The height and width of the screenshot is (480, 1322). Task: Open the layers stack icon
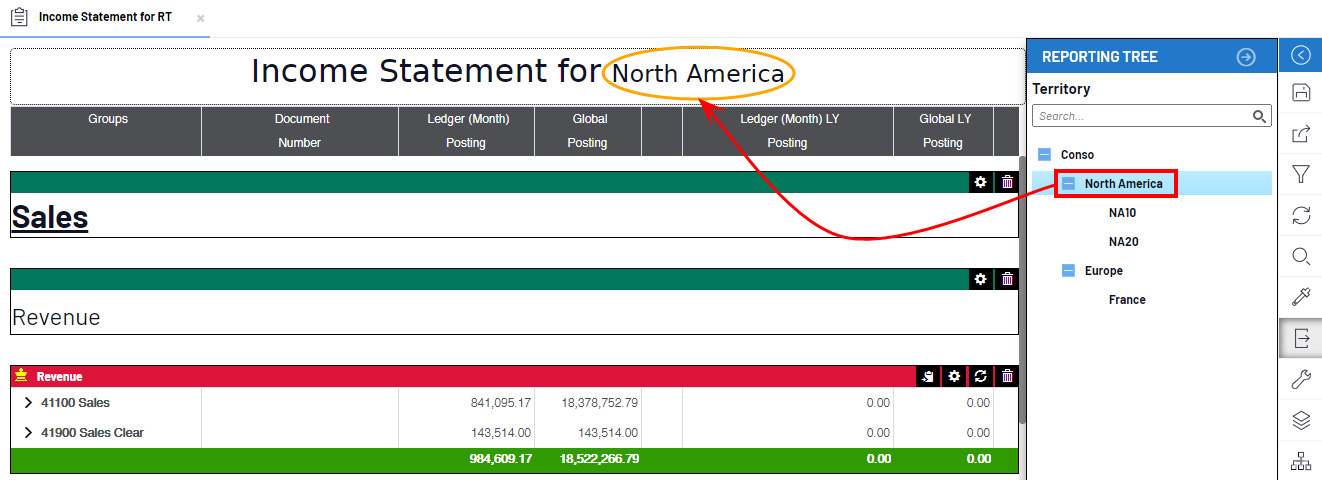coord(1300,420)
